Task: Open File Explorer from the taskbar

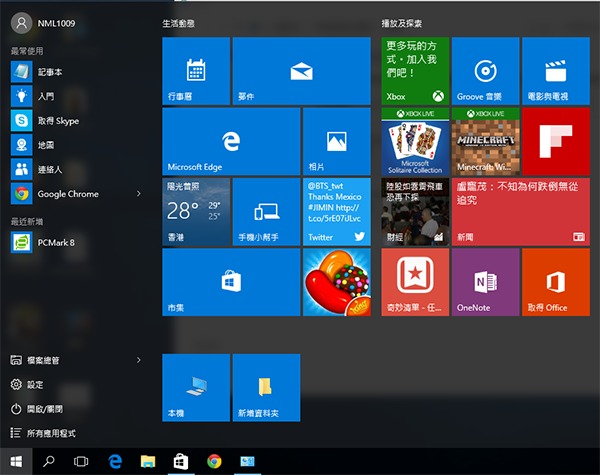Action: (x=148, y=462)
